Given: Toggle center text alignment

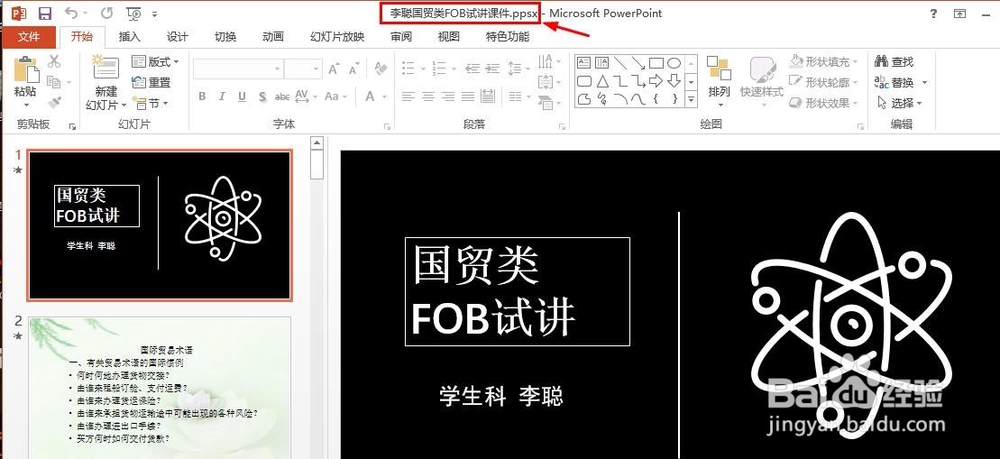Looking at the screenshot, I should click(428, 97).
